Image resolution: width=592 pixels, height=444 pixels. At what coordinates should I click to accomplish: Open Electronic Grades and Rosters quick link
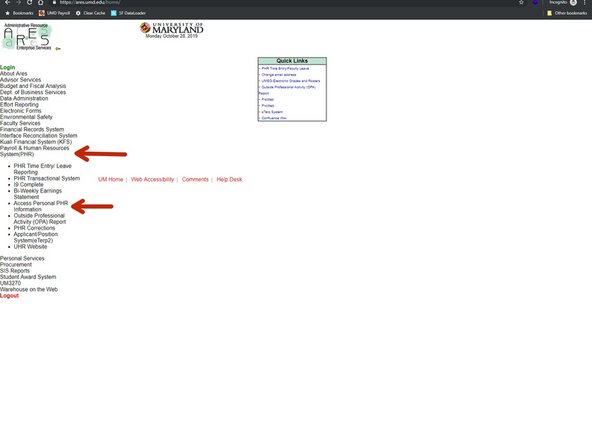(291, 81)
